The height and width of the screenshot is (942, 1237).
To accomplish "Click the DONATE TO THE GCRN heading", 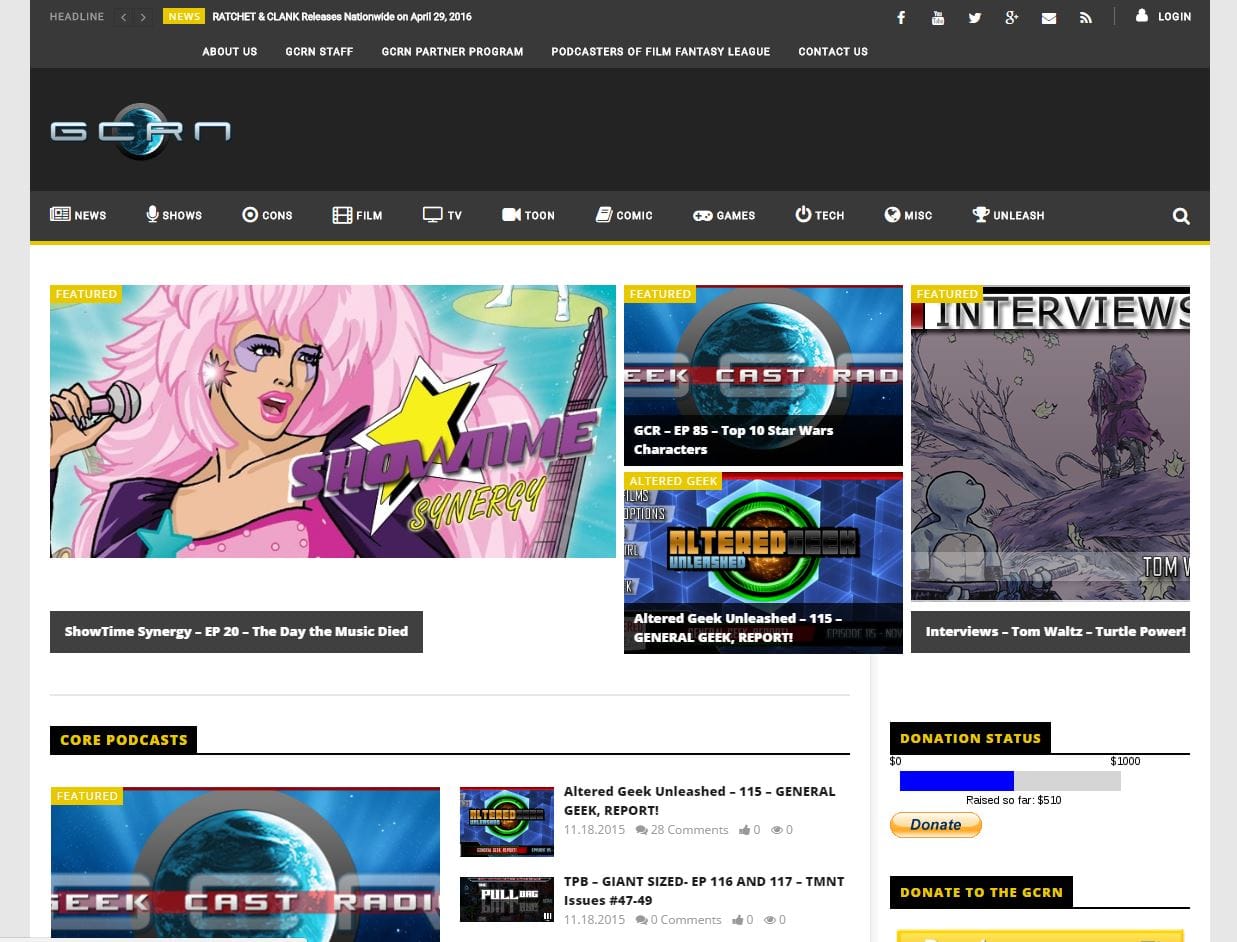I will (x=981, y=892).
